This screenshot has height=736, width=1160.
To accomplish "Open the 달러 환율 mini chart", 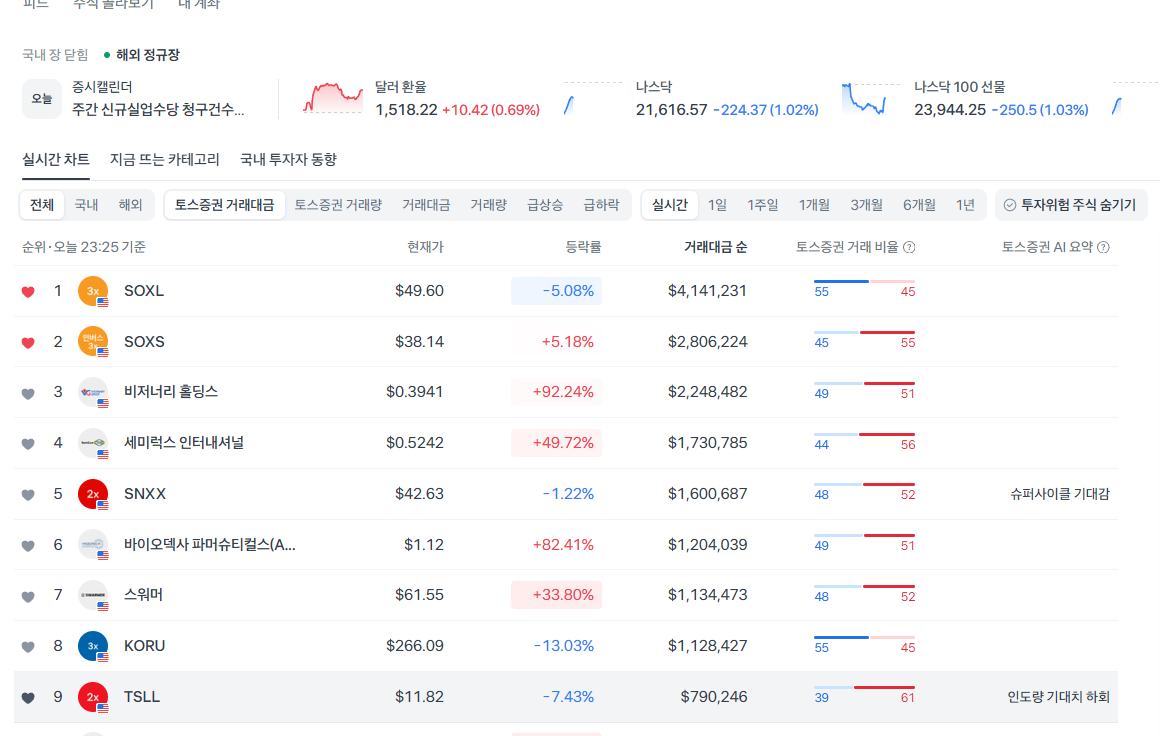I will pos(334,99).
